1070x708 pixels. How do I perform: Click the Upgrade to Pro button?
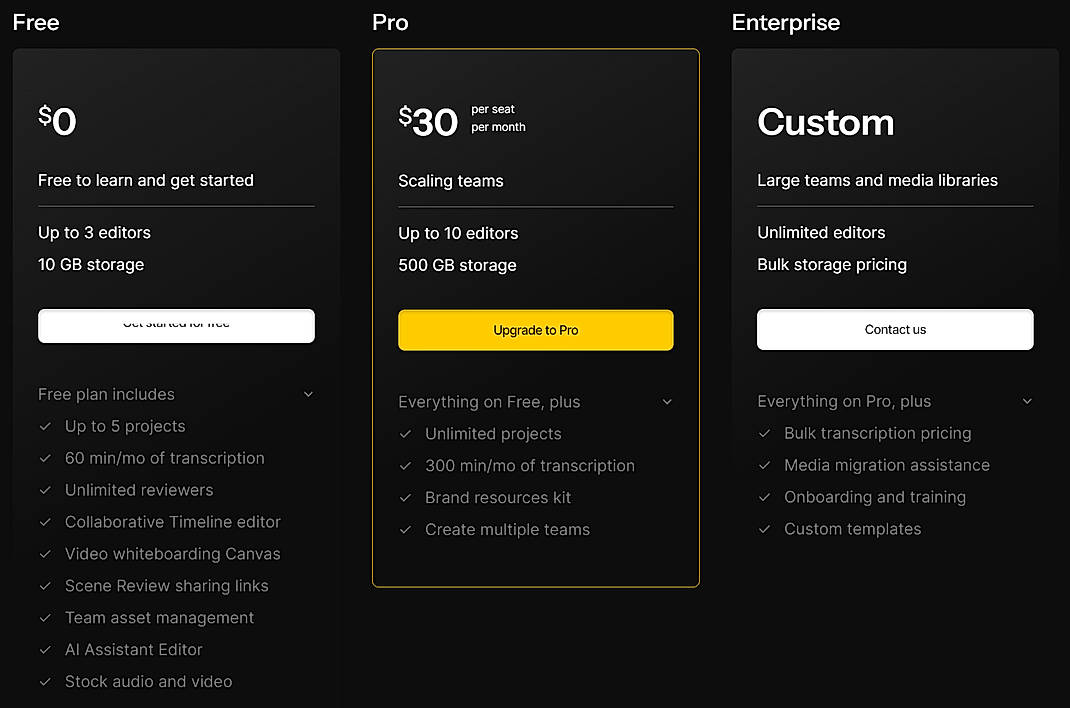click(x=535, y=329)
